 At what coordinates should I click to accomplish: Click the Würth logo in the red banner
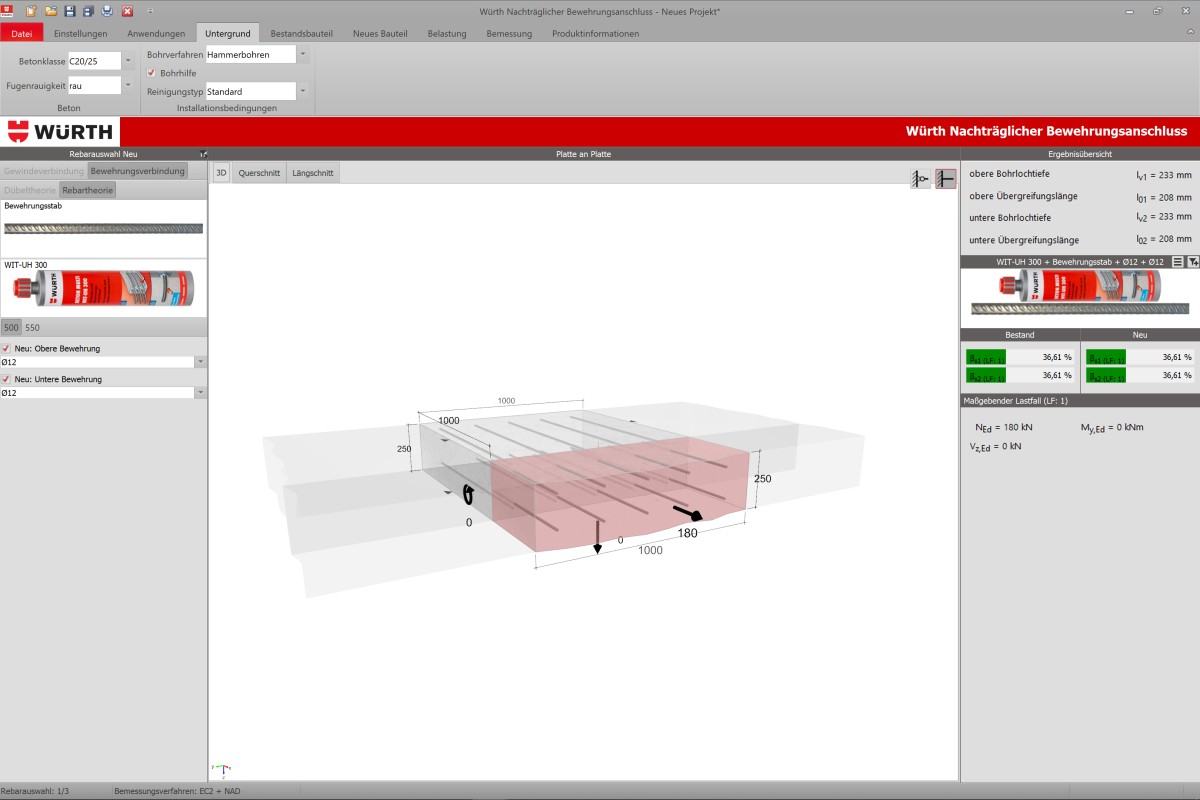point(60,132)
